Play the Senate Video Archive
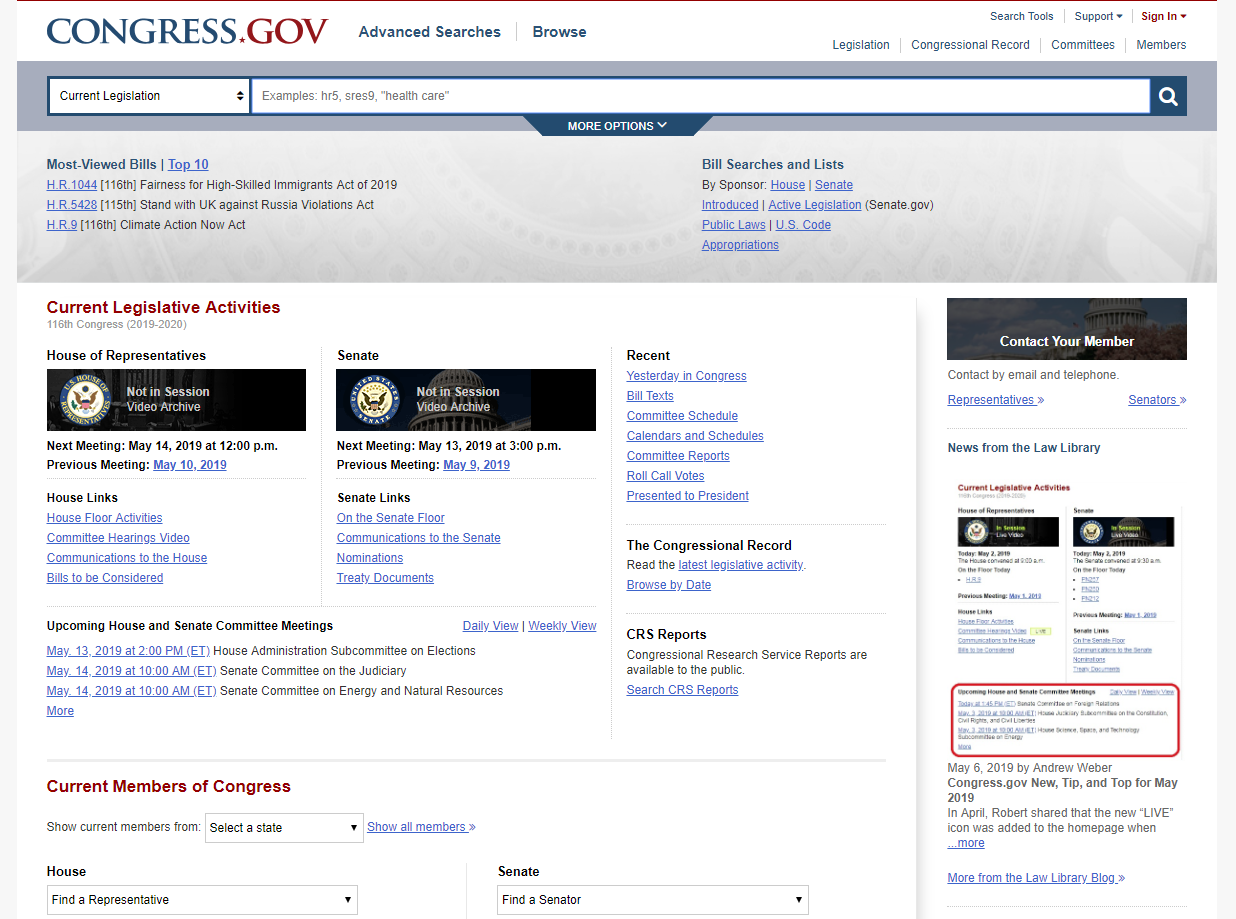This screenshot has width=1236, height=919. pos(466,399)
